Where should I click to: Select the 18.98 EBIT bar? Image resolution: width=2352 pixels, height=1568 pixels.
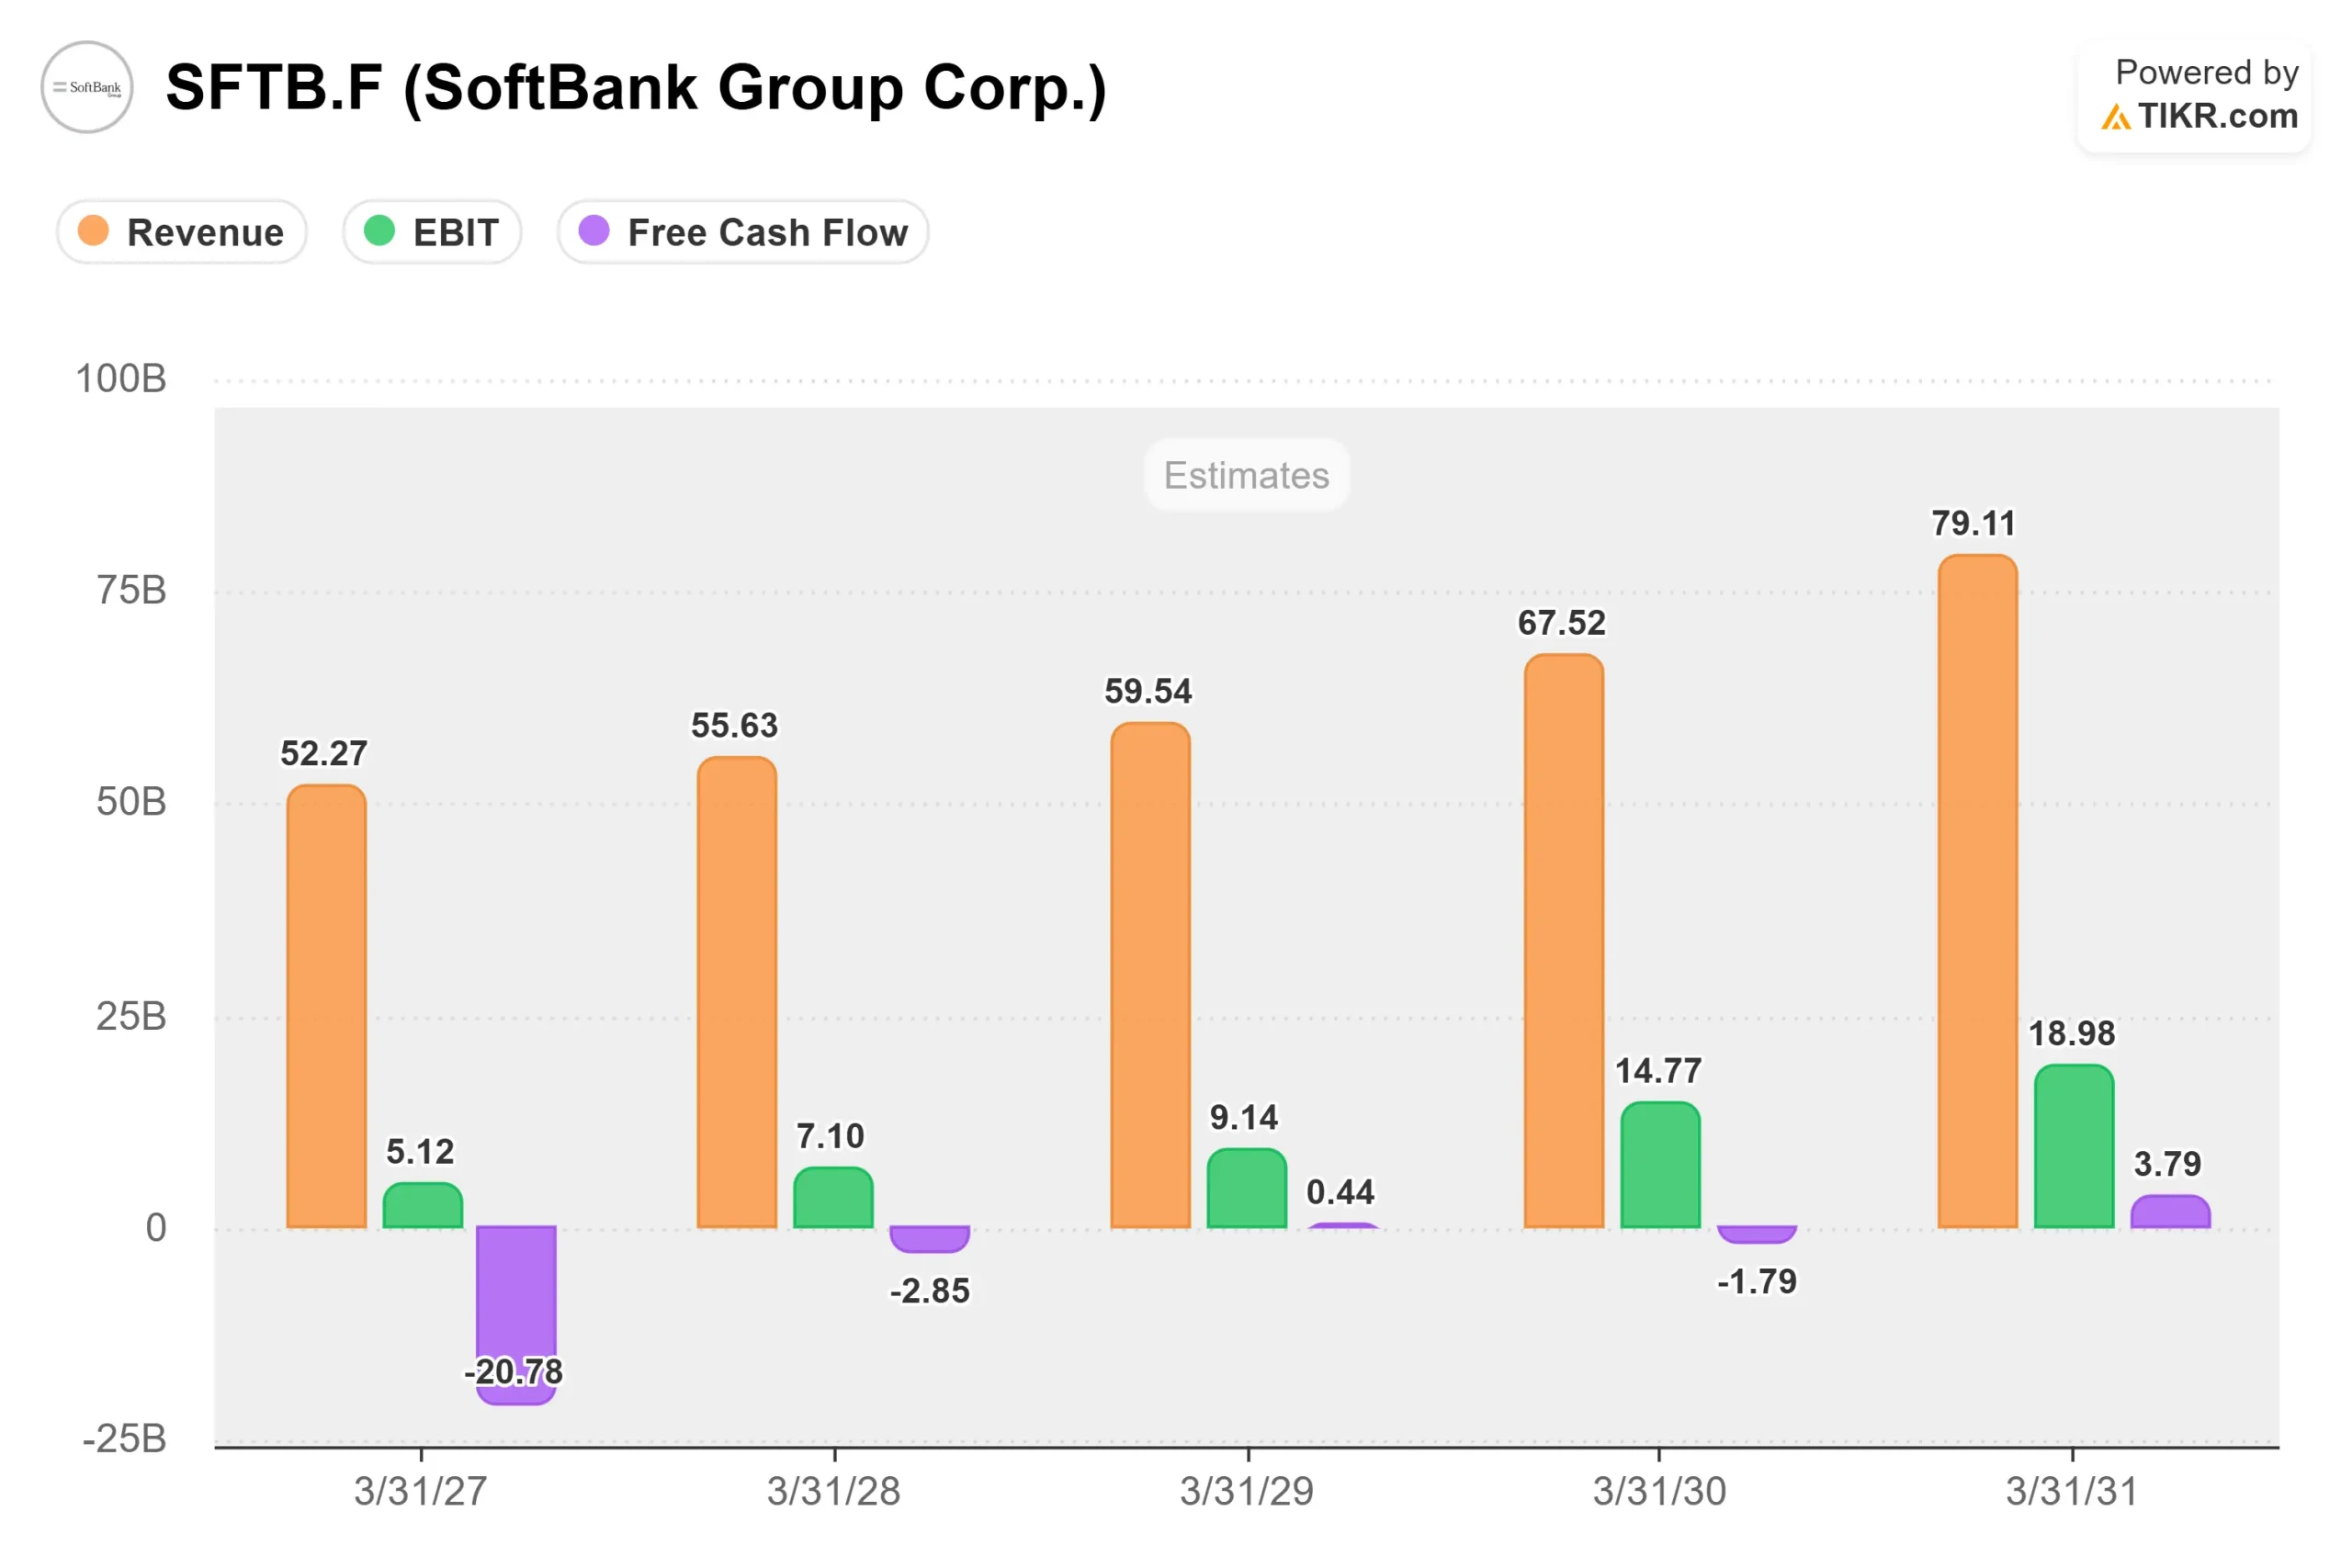coord(2074,1146)
